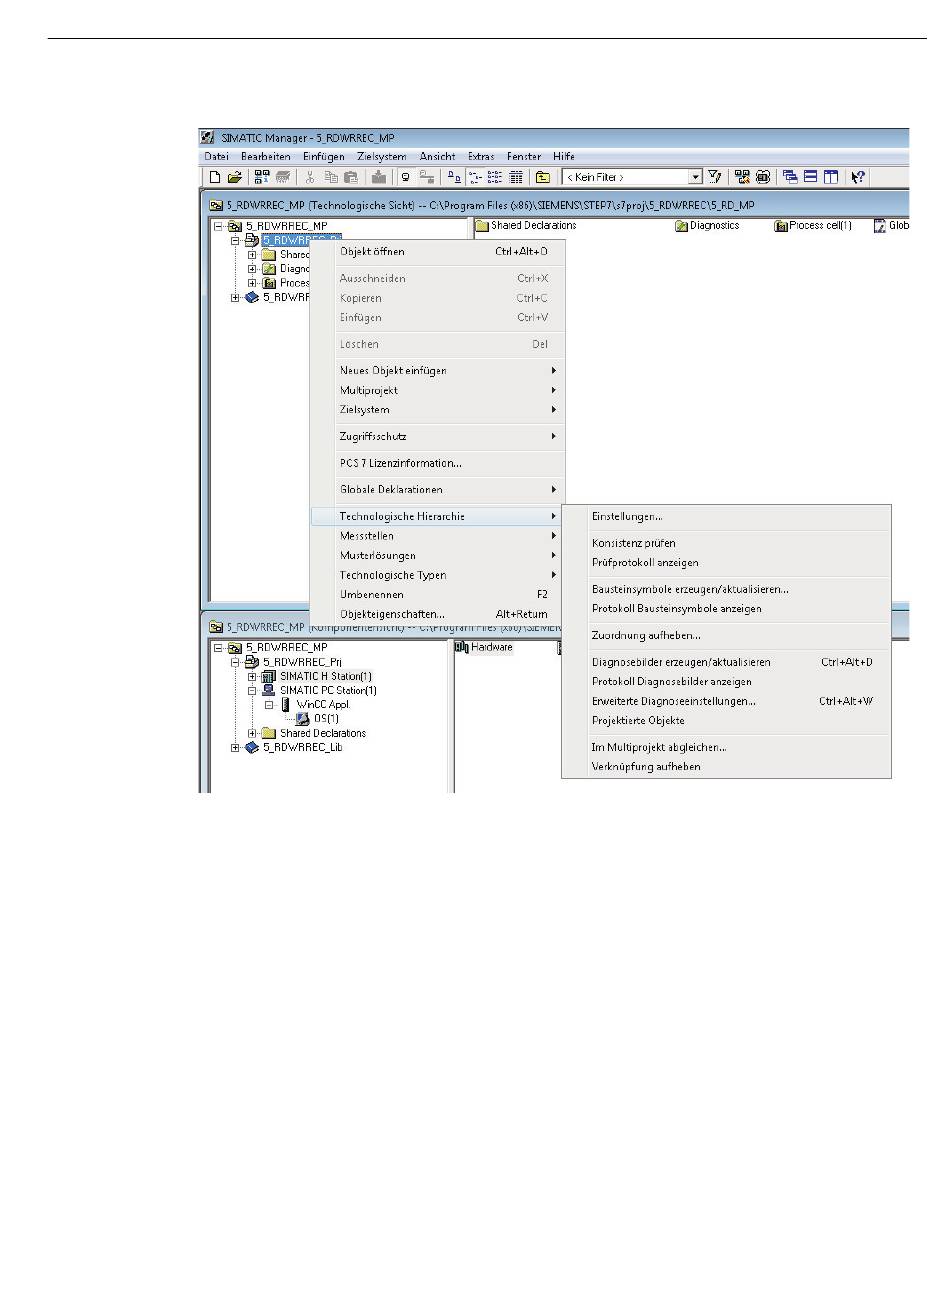Image resolution: width=950 pixels, height=1301 pixels.
Task: Click the OS(1) icon in the tree
Action: (x=304, y=719)
